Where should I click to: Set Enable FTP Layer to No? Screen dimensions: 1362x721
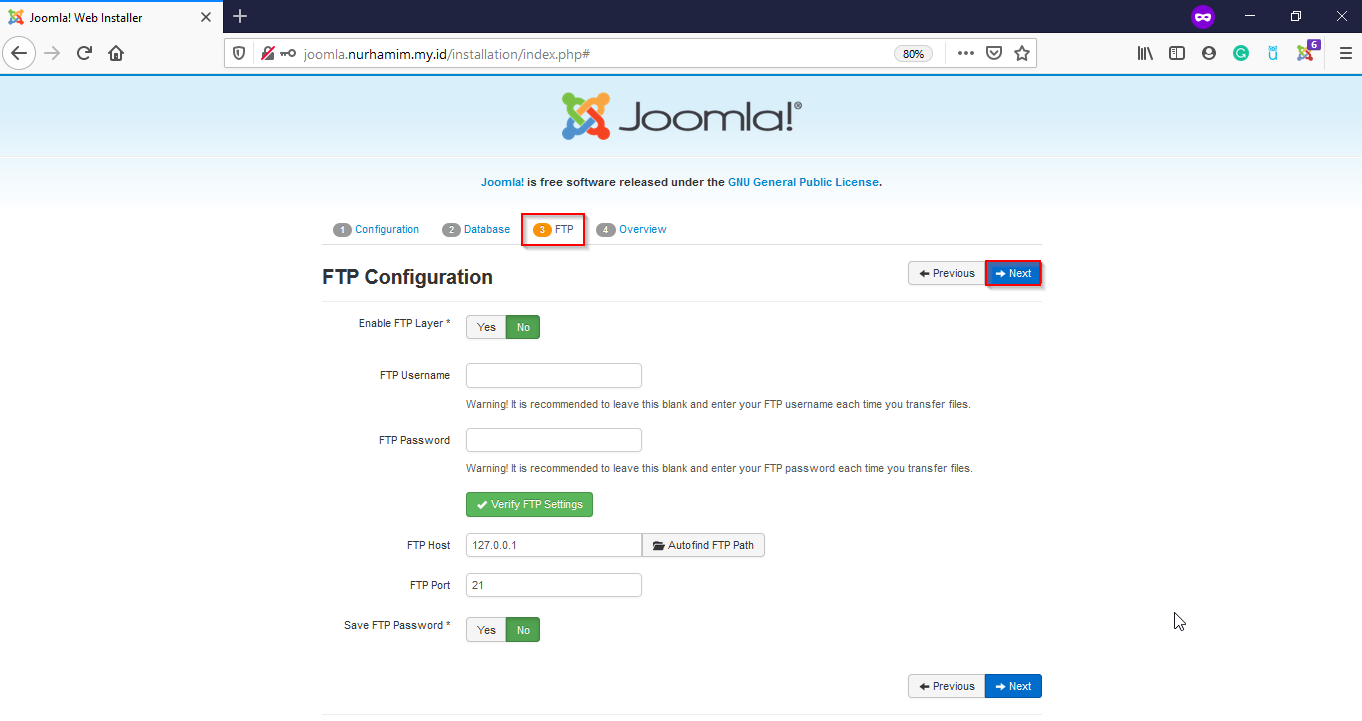click(523, 327)
